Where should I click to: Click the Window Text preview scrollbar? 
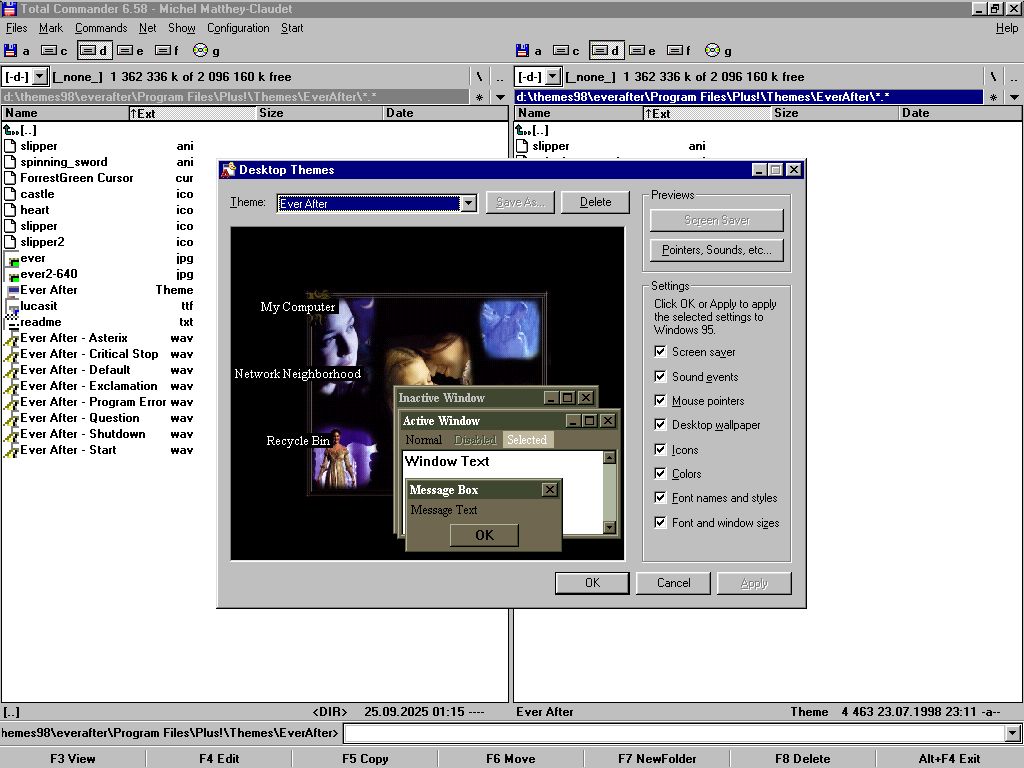pyautogui.click(x=609, y=492)
